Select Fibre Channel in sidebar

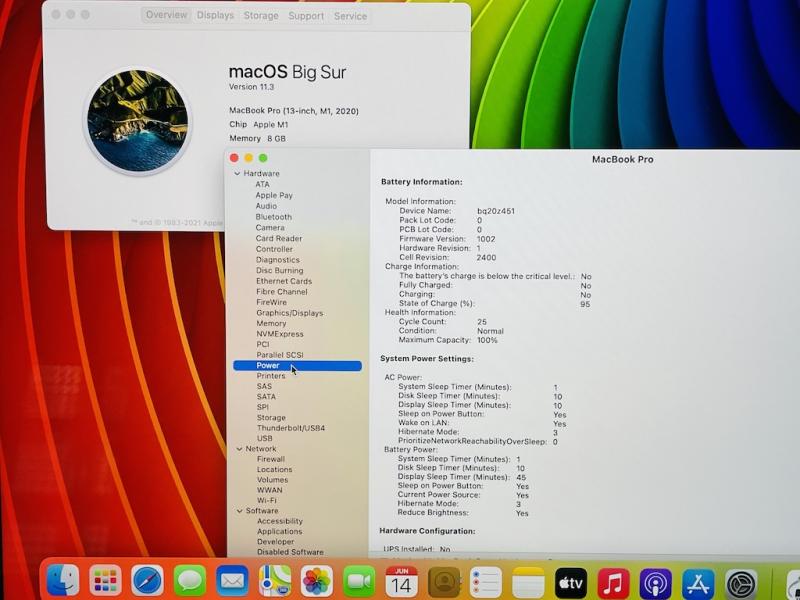tap(282, 292)
